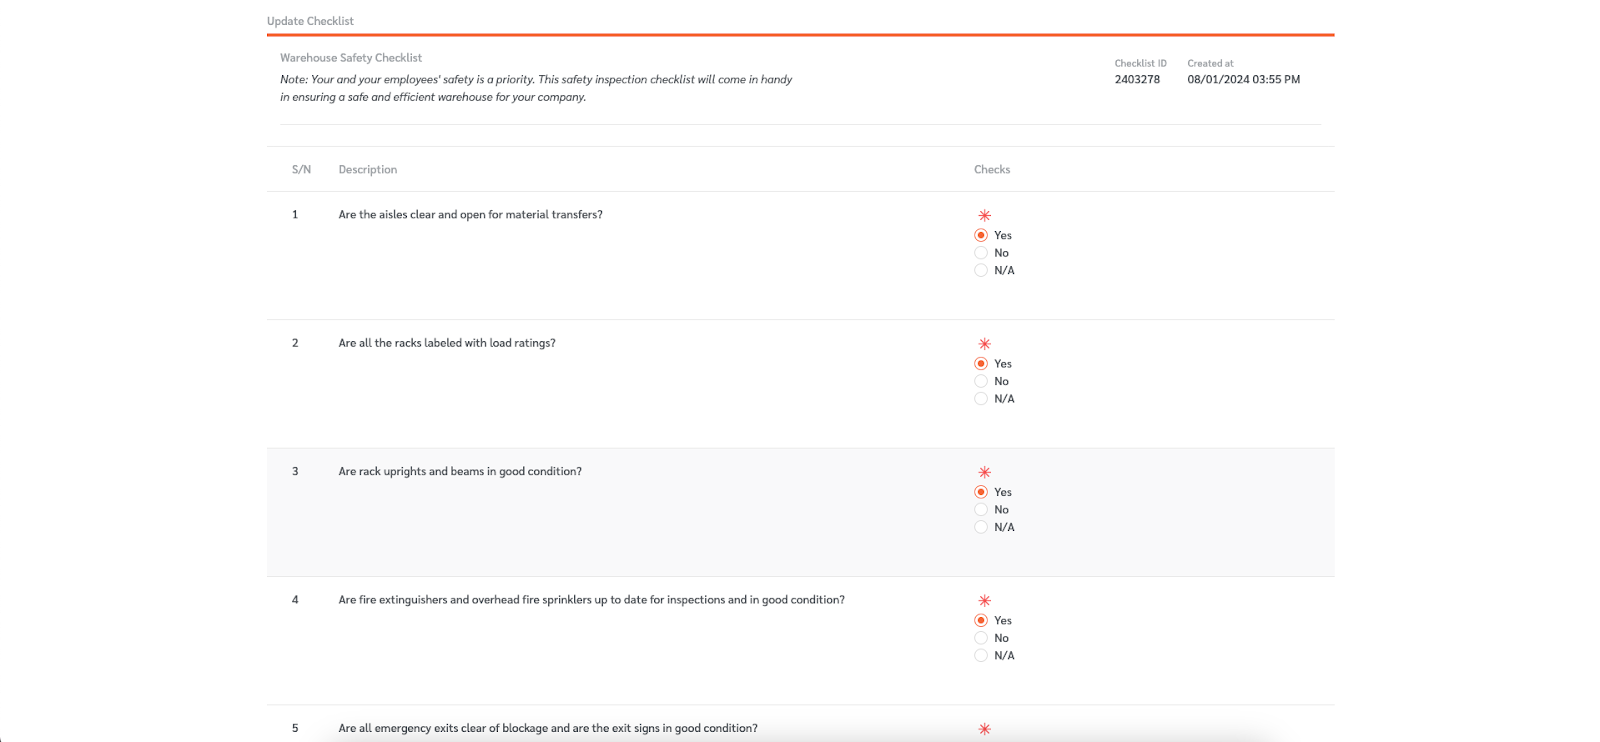Select Yes for aisles clear question

[x=981, y=235]
